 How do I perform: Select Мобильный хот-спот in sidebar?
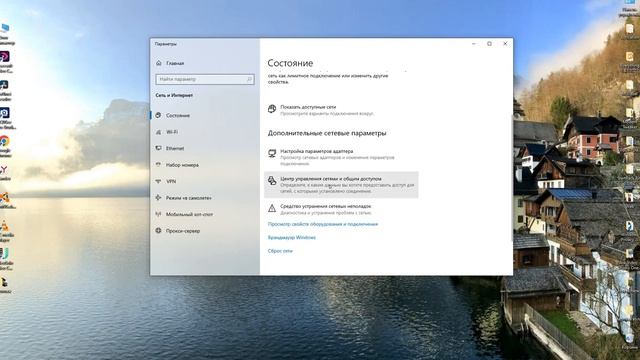[x=184, y=214]
